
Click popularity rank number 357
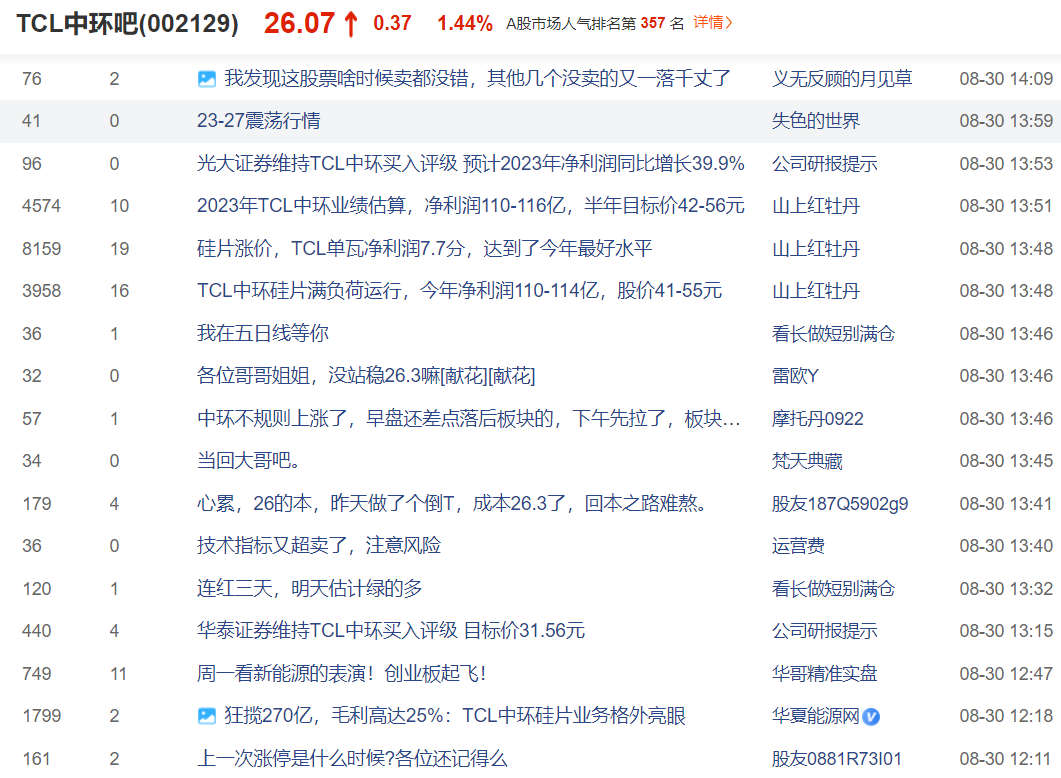click(x=652, y=23)
